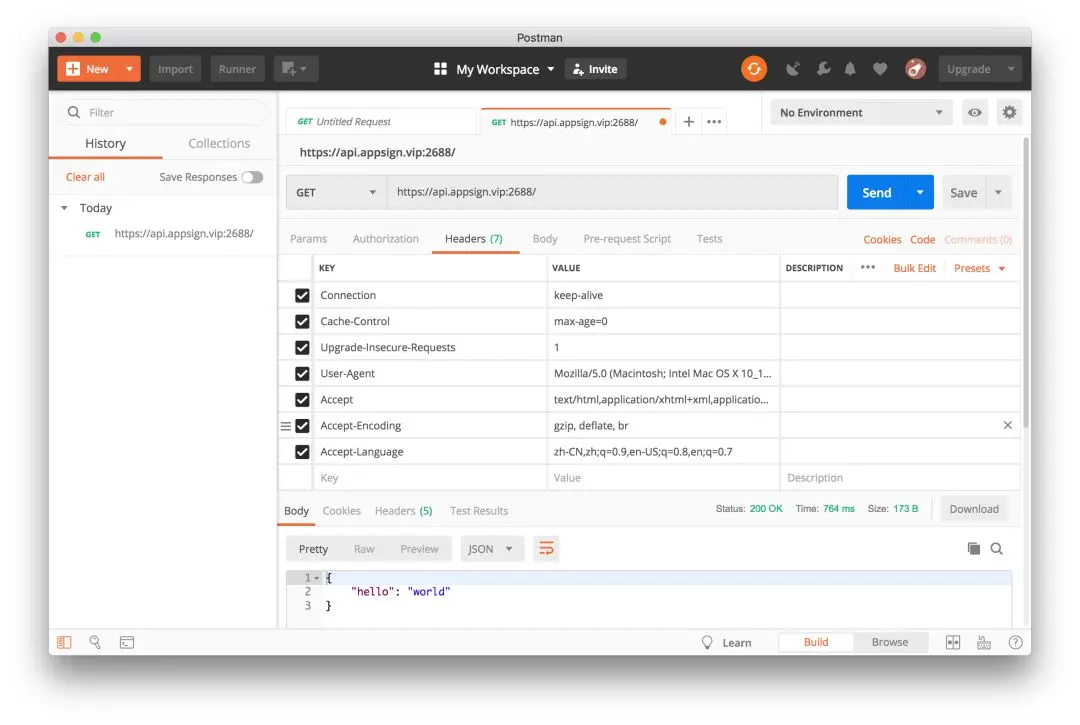Click the heart icon in header
Screen dimensions: 1080x725
(x=880, y=69)
